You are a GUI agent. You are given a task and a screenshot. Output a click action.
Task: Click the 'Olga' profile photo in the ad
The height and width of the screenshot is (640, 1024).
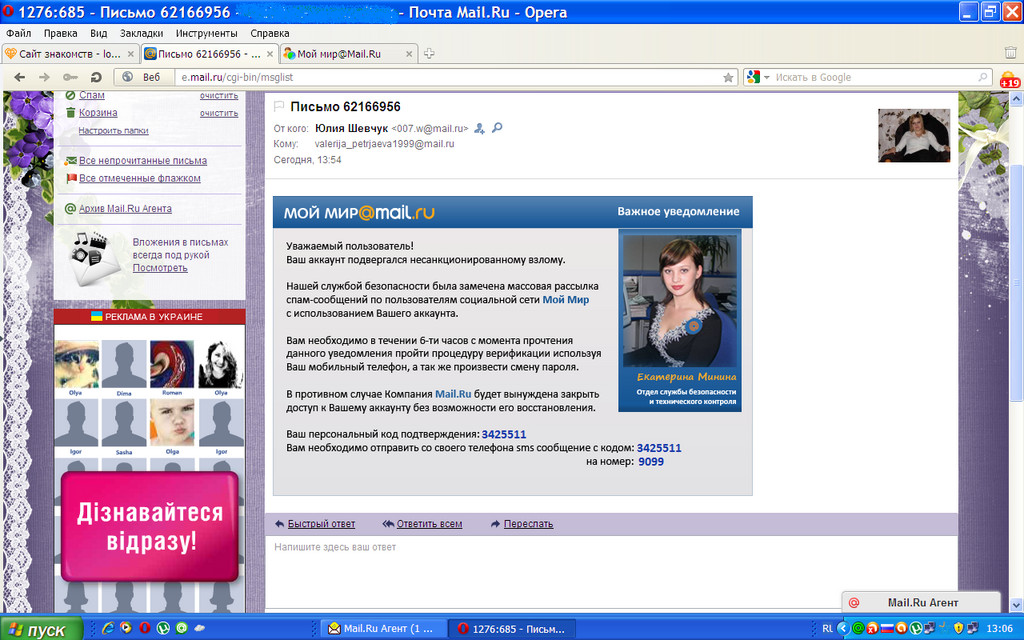click(172, 423)
